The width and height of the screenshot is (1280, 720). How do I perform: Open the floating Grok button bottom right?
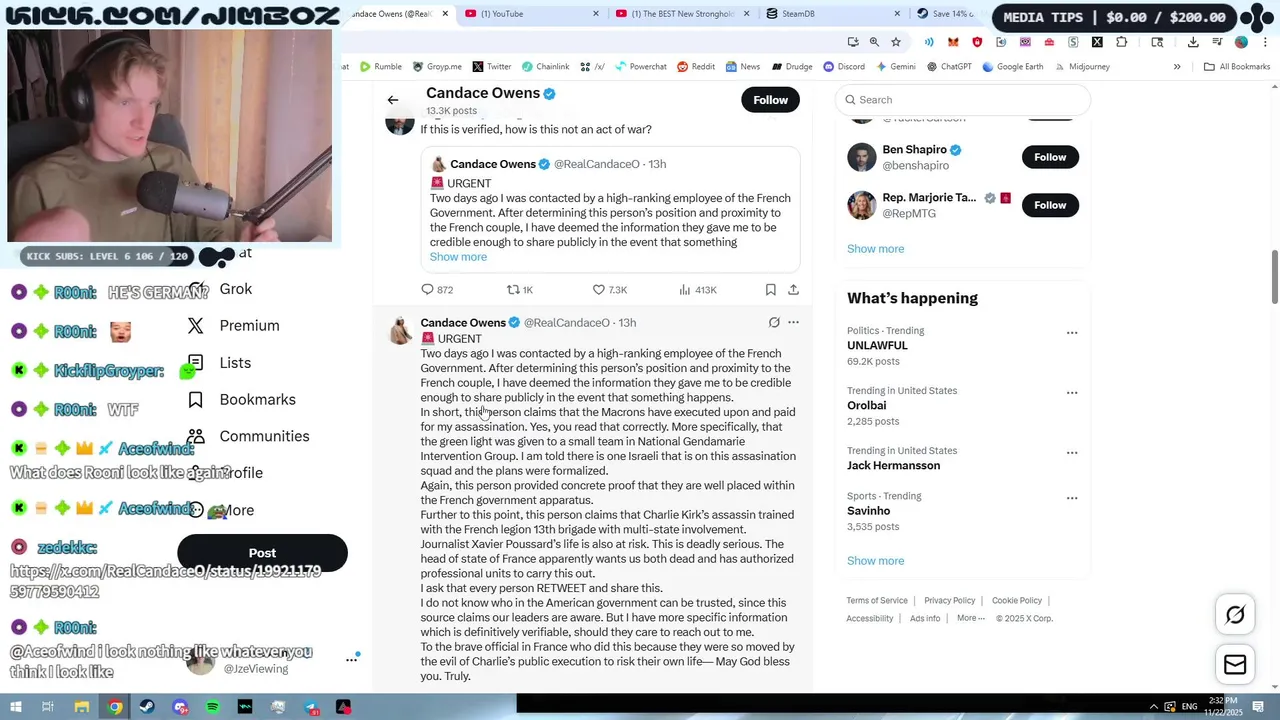pyautogui.click(x=1235, y=615)
